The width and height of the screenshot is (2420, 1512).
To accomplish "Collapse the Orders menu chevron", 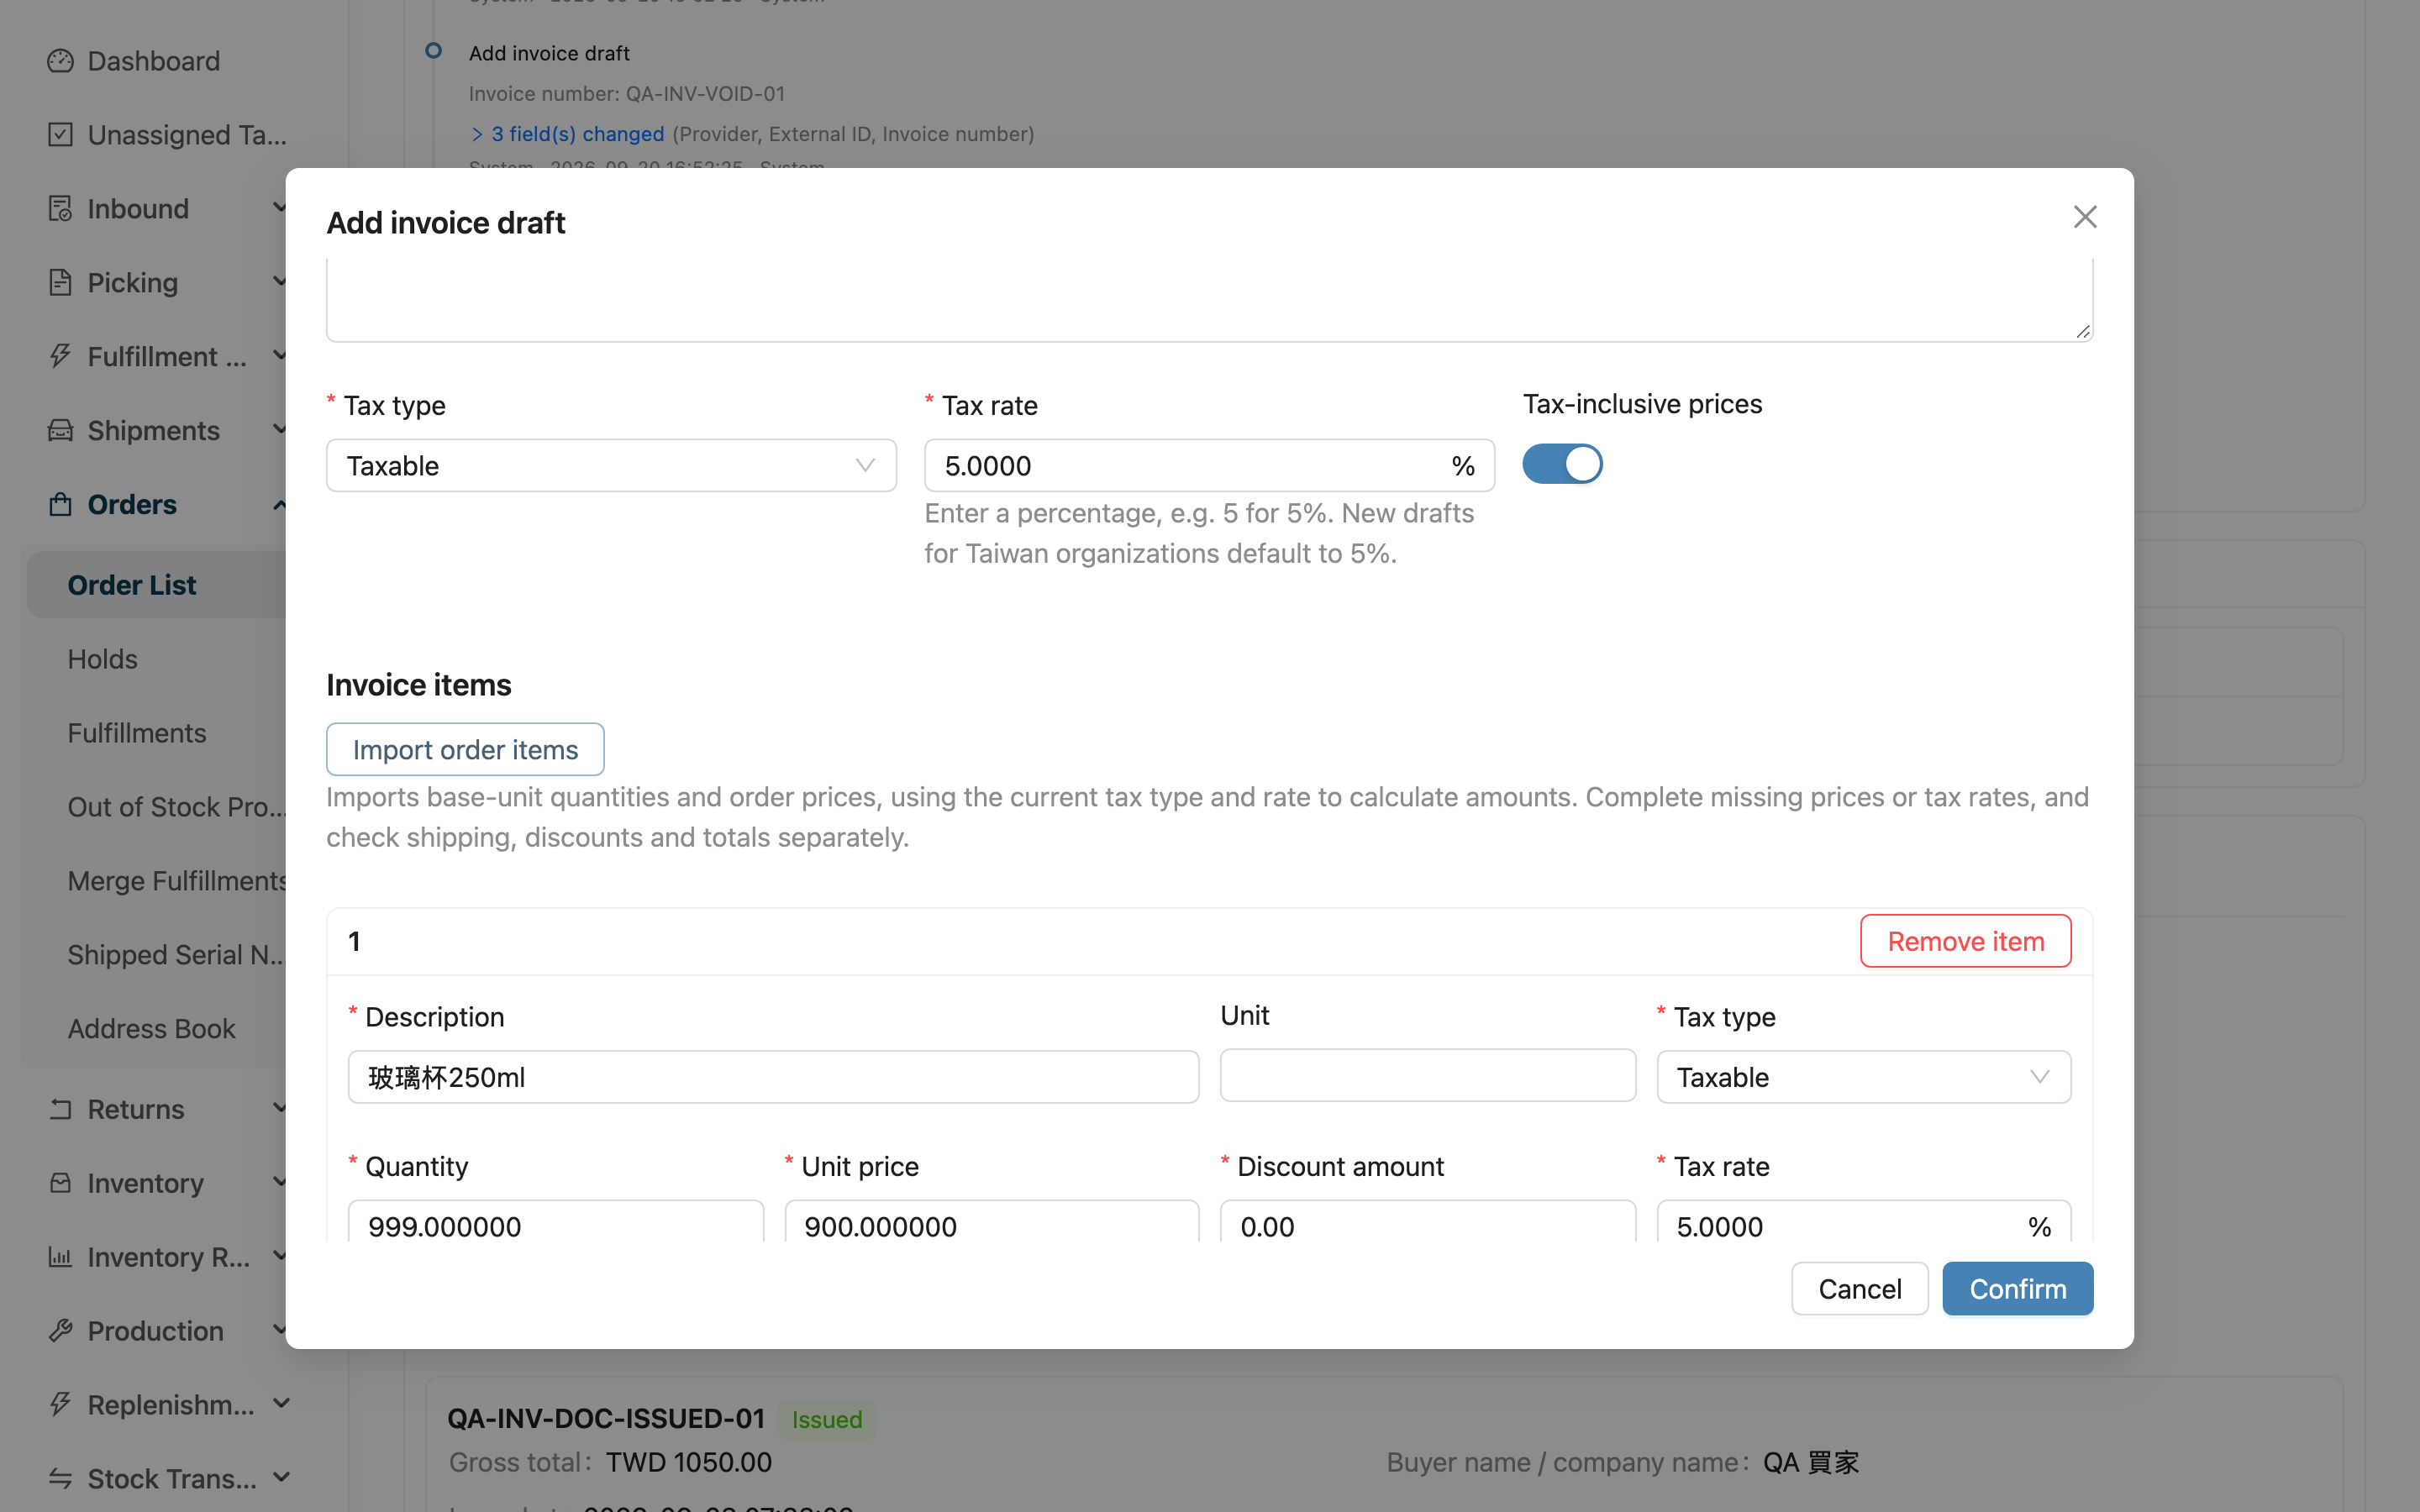I will (x=279, y=504).
